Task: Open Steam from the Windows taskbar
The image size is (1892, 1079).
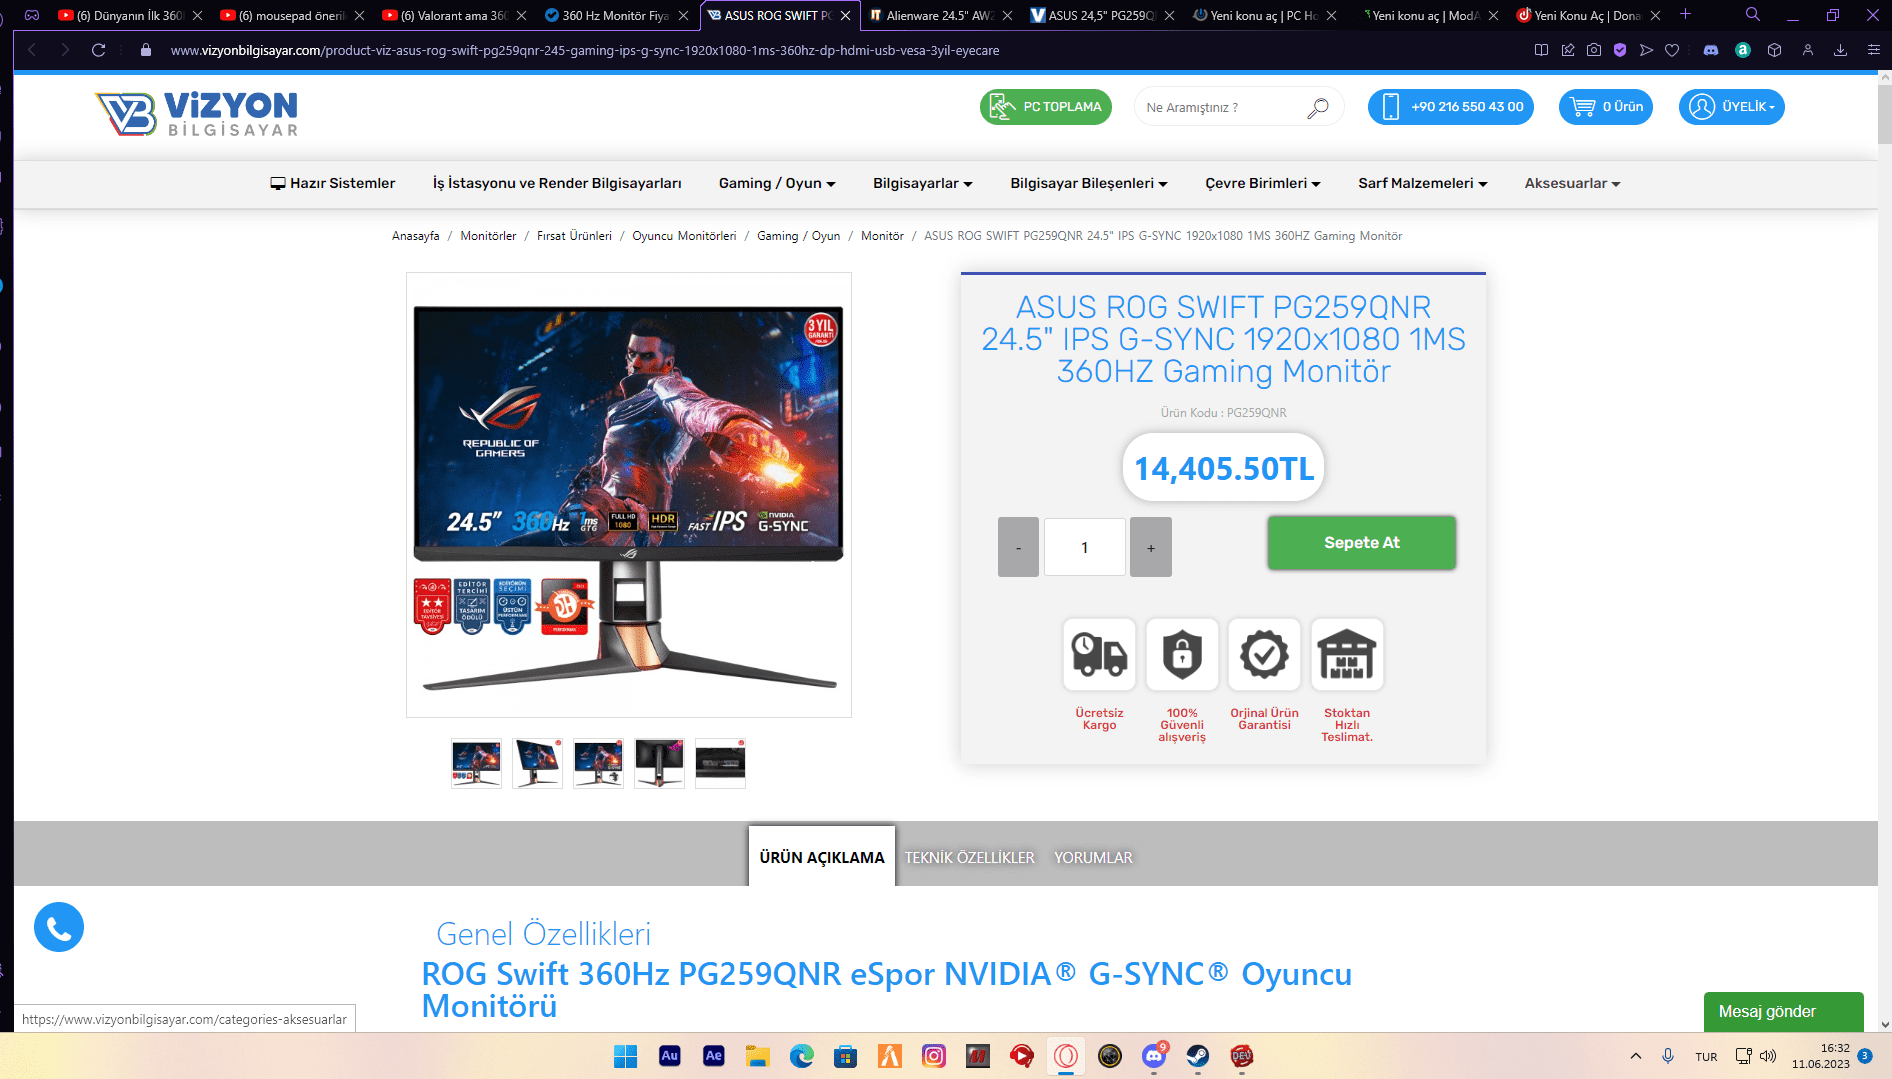Action: [1197, 1056]
